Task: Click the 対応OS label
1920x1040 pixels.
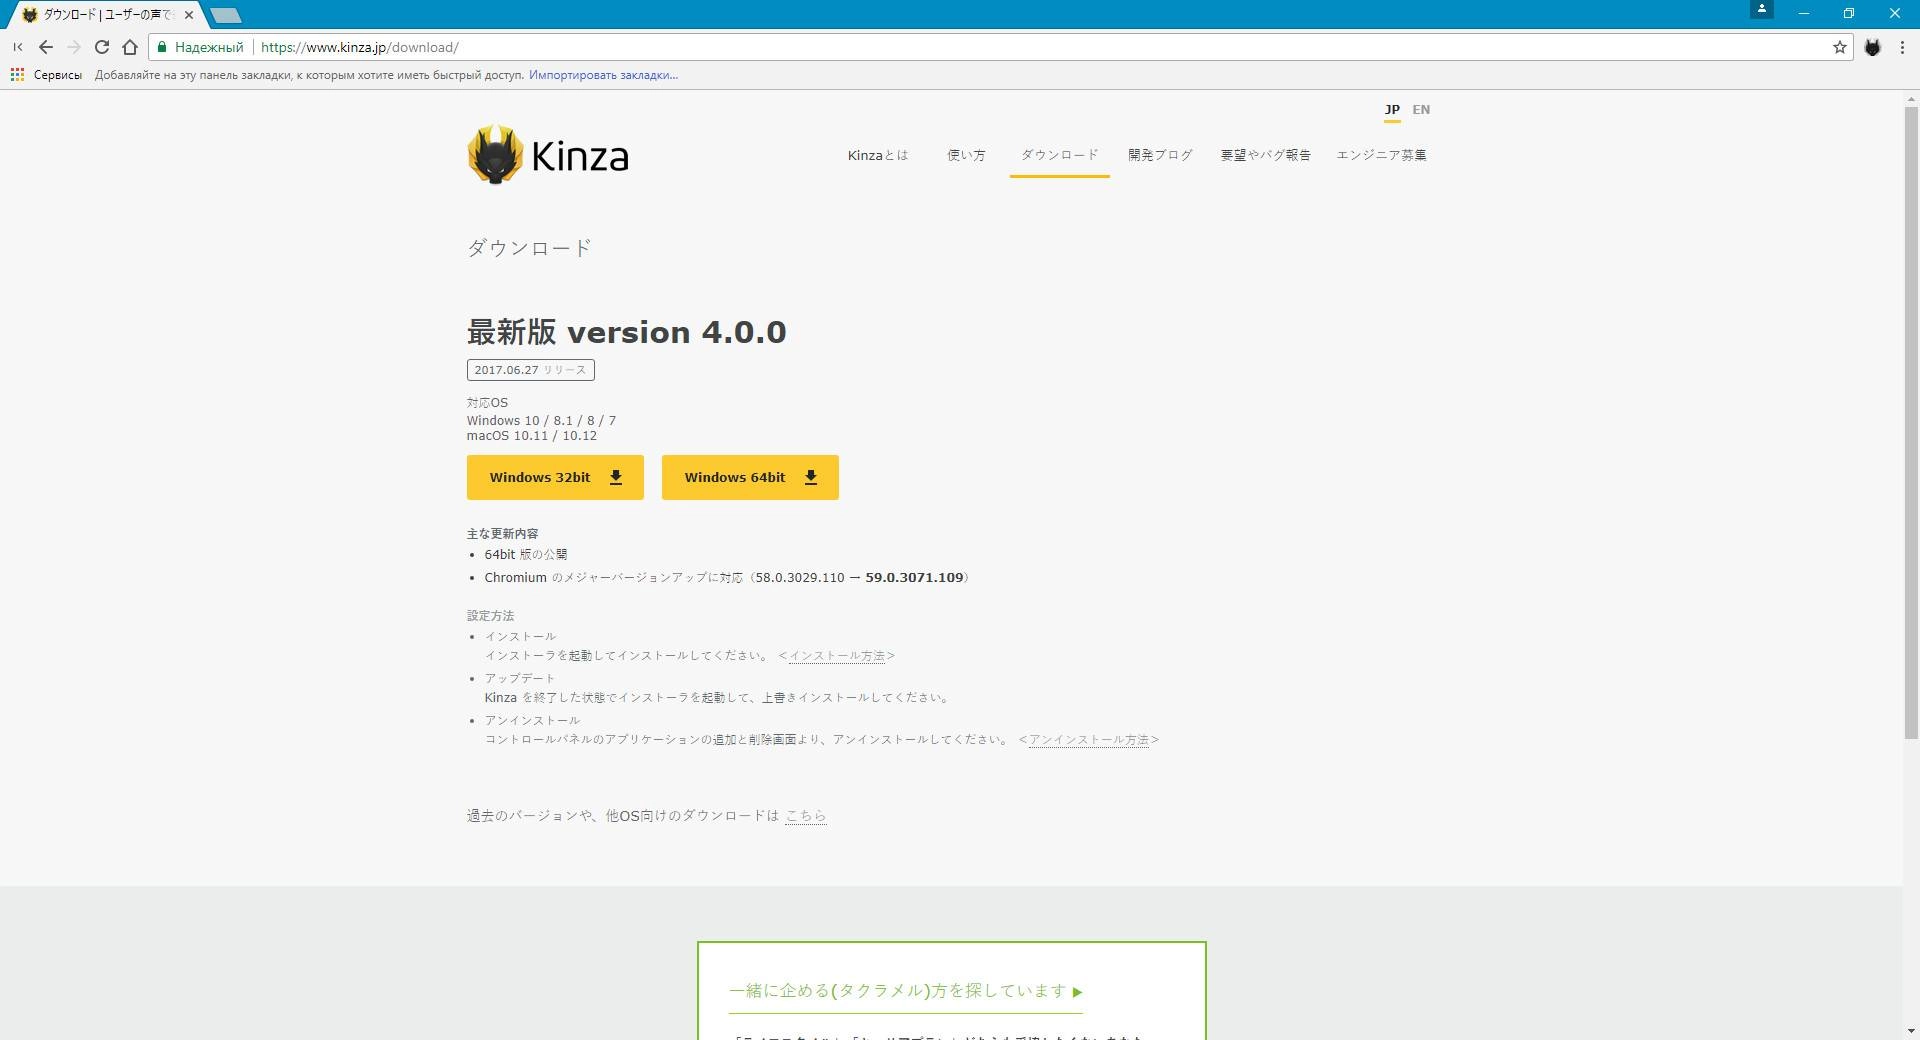Action: 487,403
